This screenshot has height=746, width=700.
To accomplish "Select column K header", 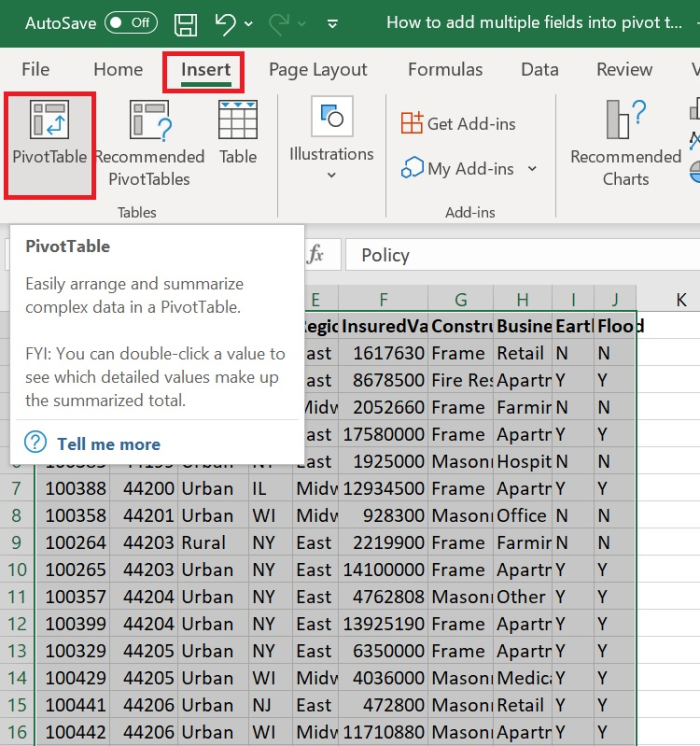I will pos(681,299).
